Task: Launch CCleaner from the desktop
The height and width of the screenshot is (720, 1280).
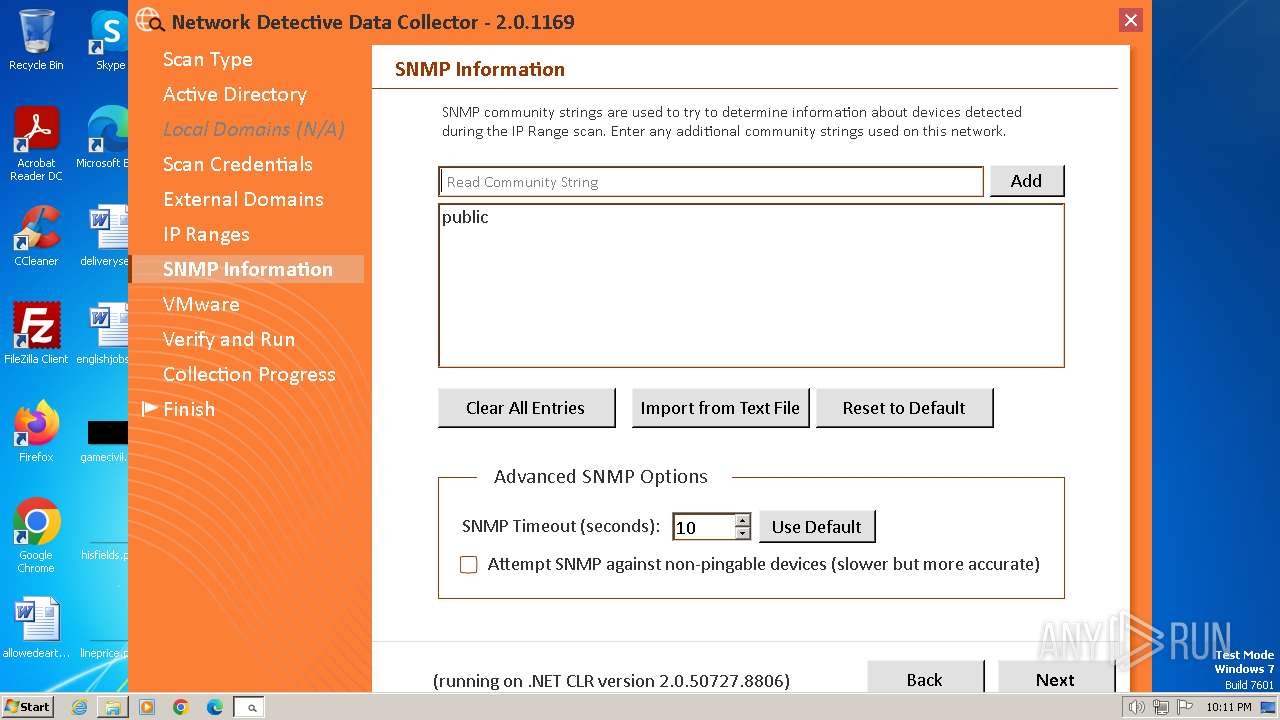Action: pyautogui.click(x=36, y=236)
